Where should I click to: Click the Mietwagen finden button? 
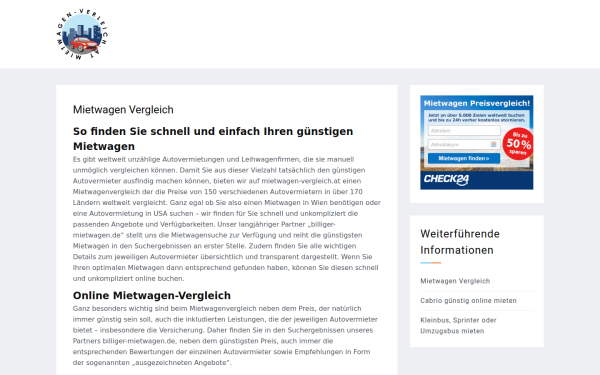click(464, 158)
